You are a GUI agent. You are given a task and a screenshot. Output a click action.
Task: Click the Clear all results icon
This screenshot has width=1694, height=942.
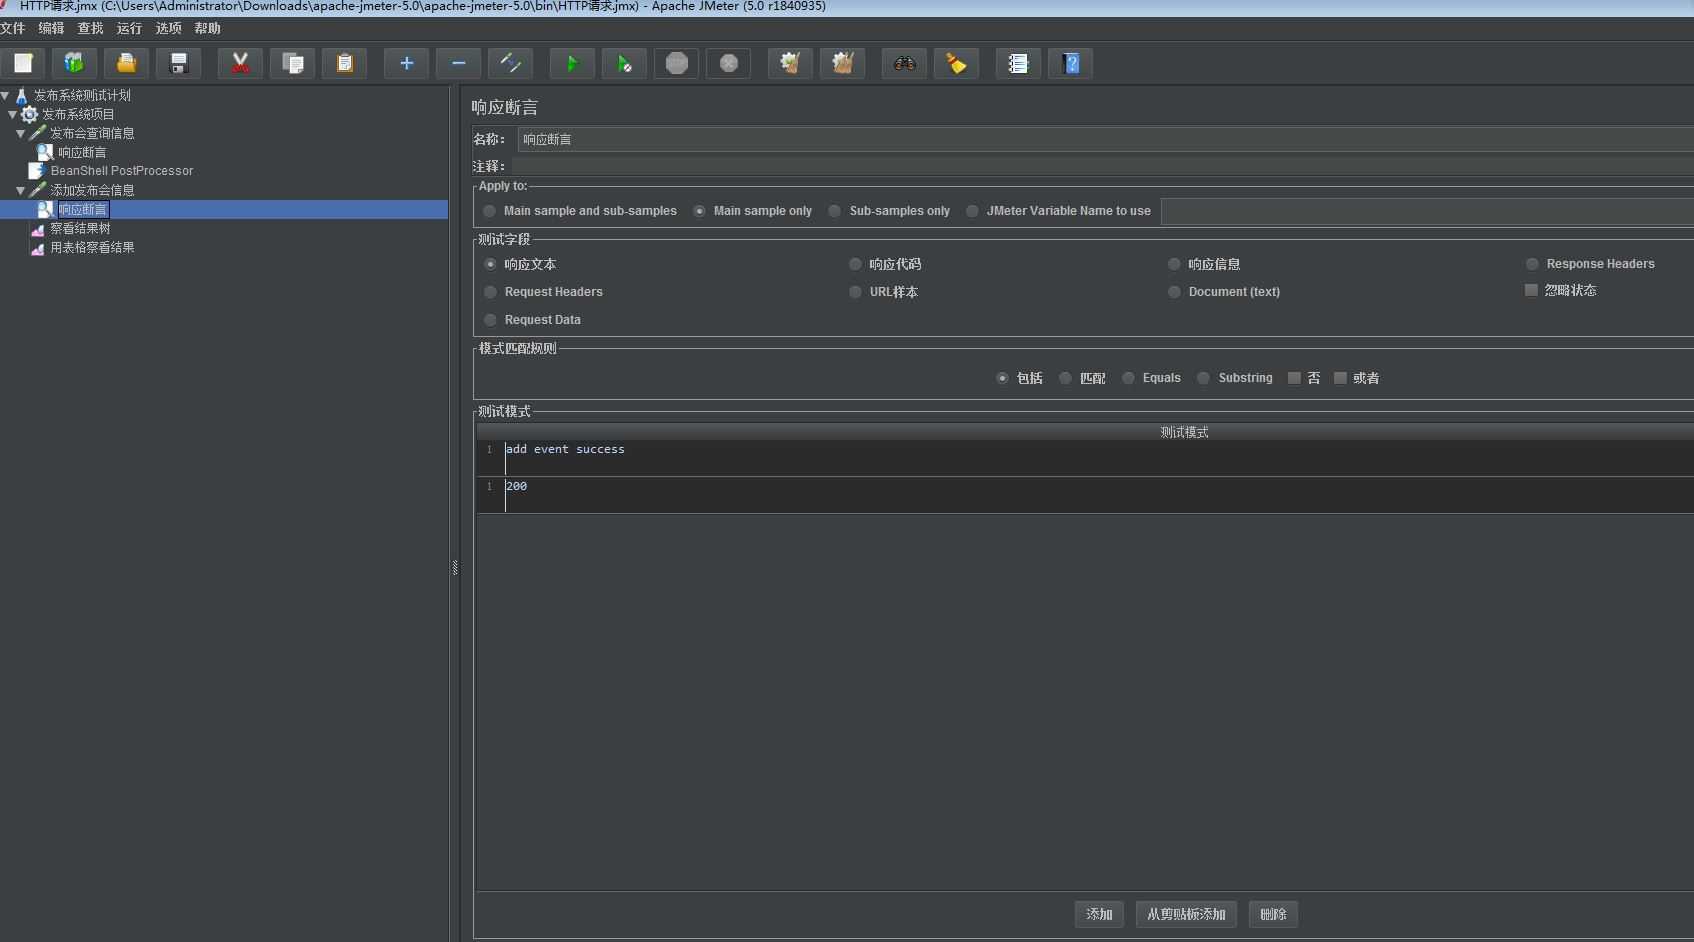pyautogui.click(x=843, y=63)
